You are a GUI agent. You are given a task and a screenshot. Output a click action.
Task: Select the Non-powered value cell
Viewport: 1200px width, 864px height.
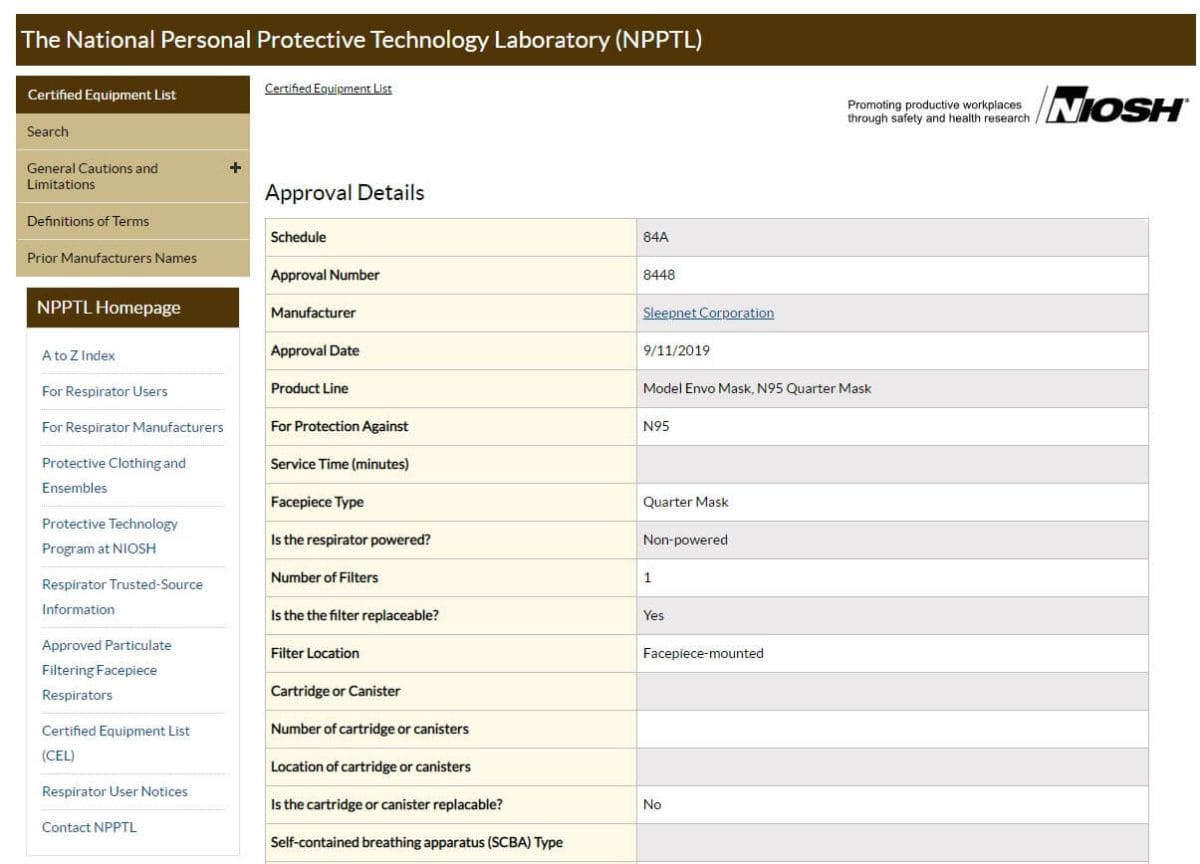tap(892, 541)
